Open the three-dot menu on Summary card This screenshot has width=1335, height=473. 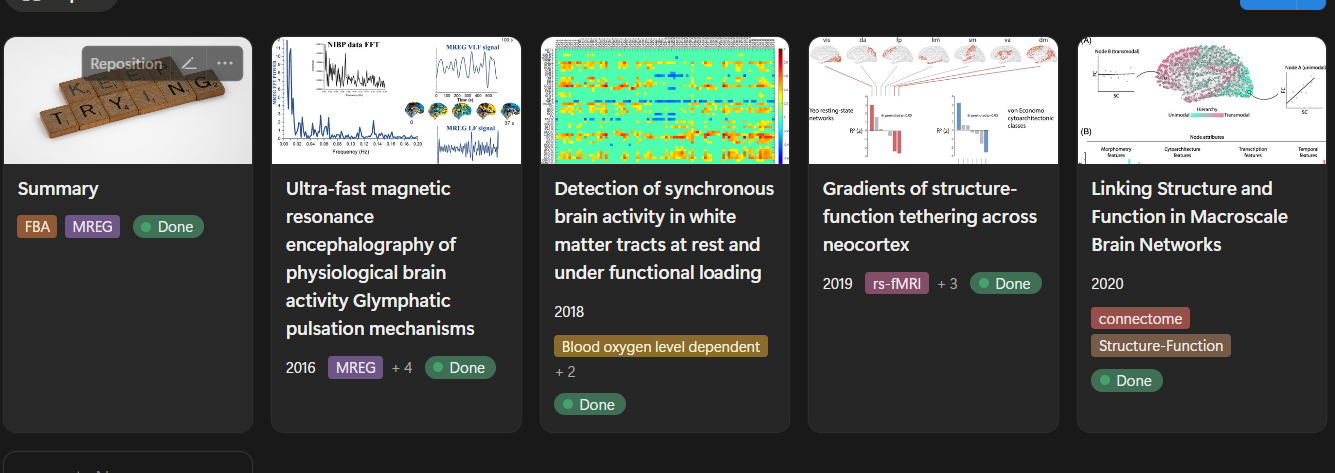pos(224,63)
